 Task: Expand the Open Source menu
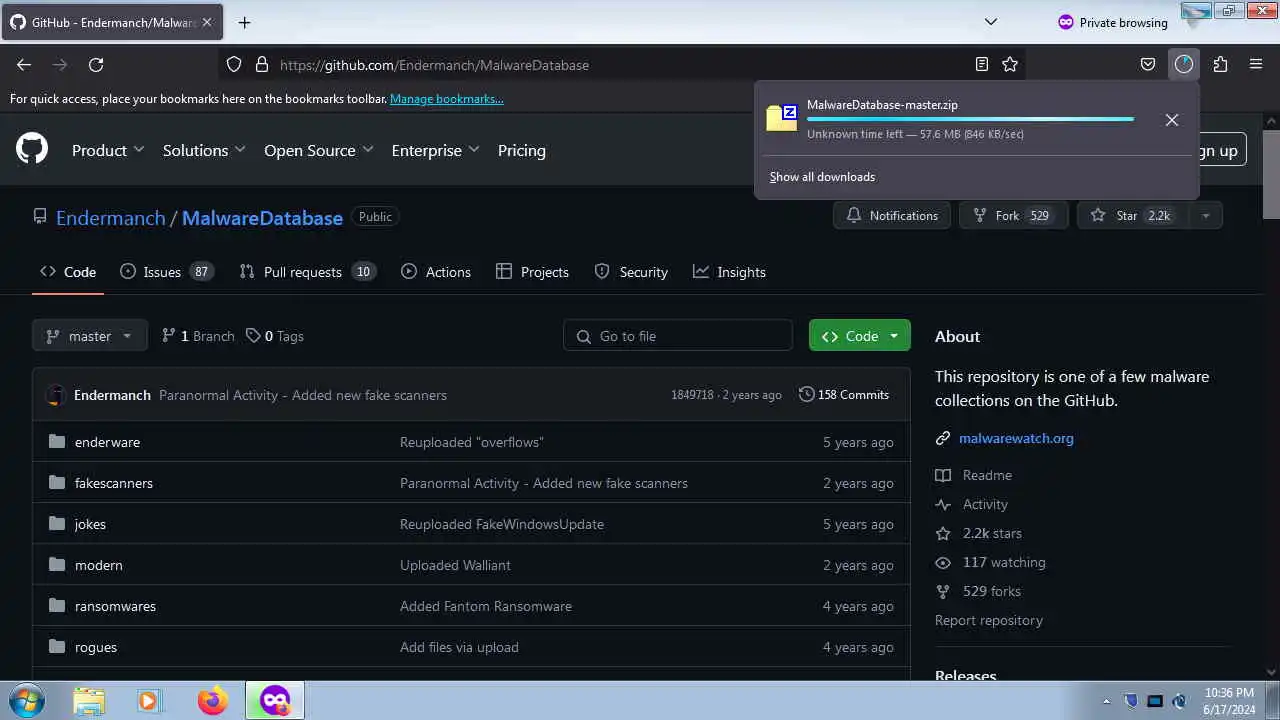click(318, 150)
